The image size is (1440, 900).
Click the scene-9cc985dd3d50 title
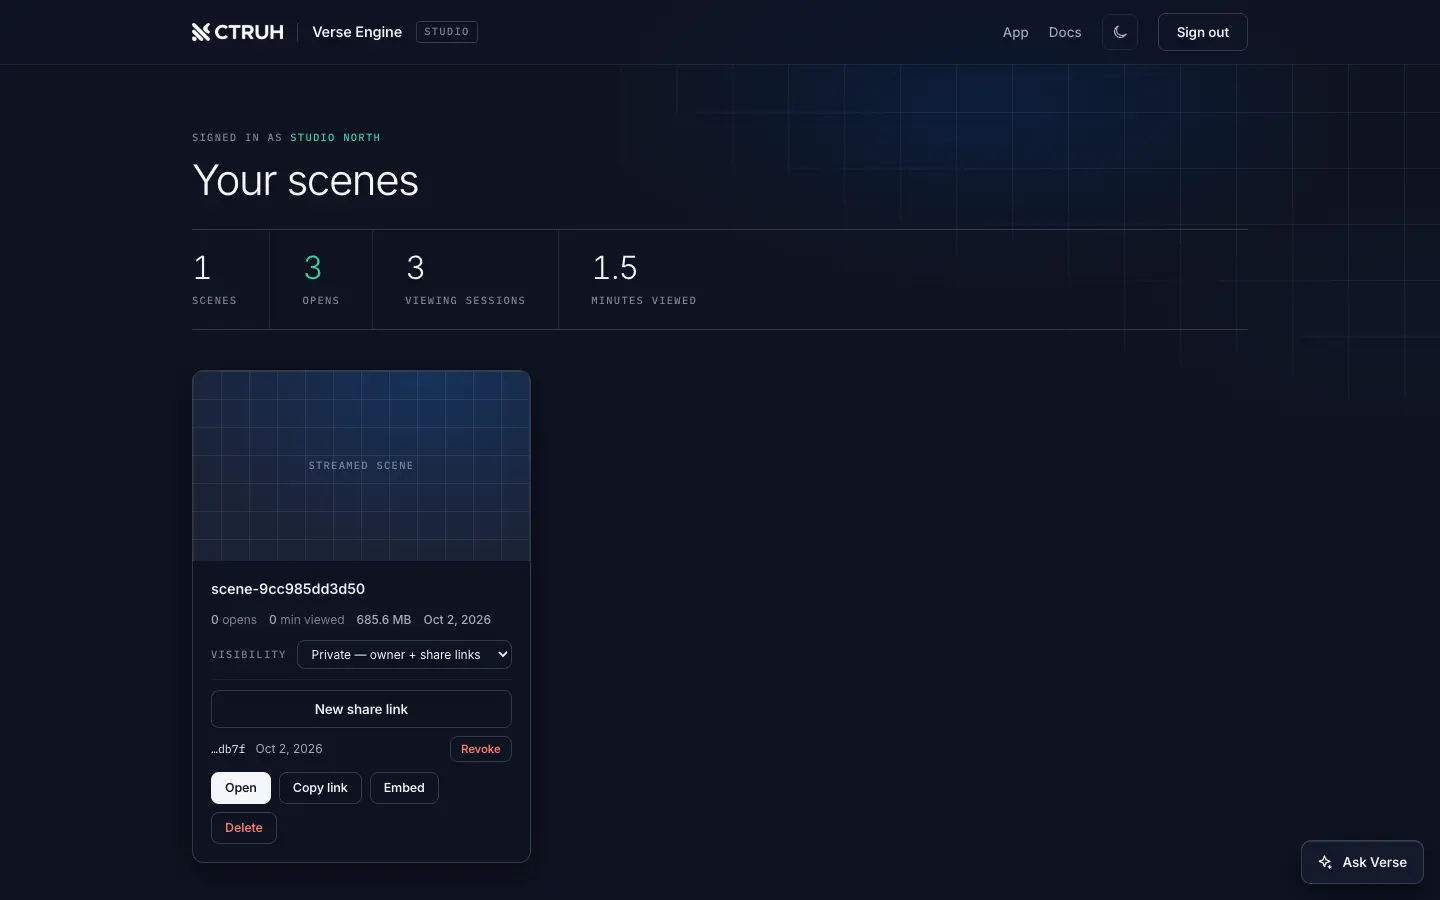click(288, 589)
